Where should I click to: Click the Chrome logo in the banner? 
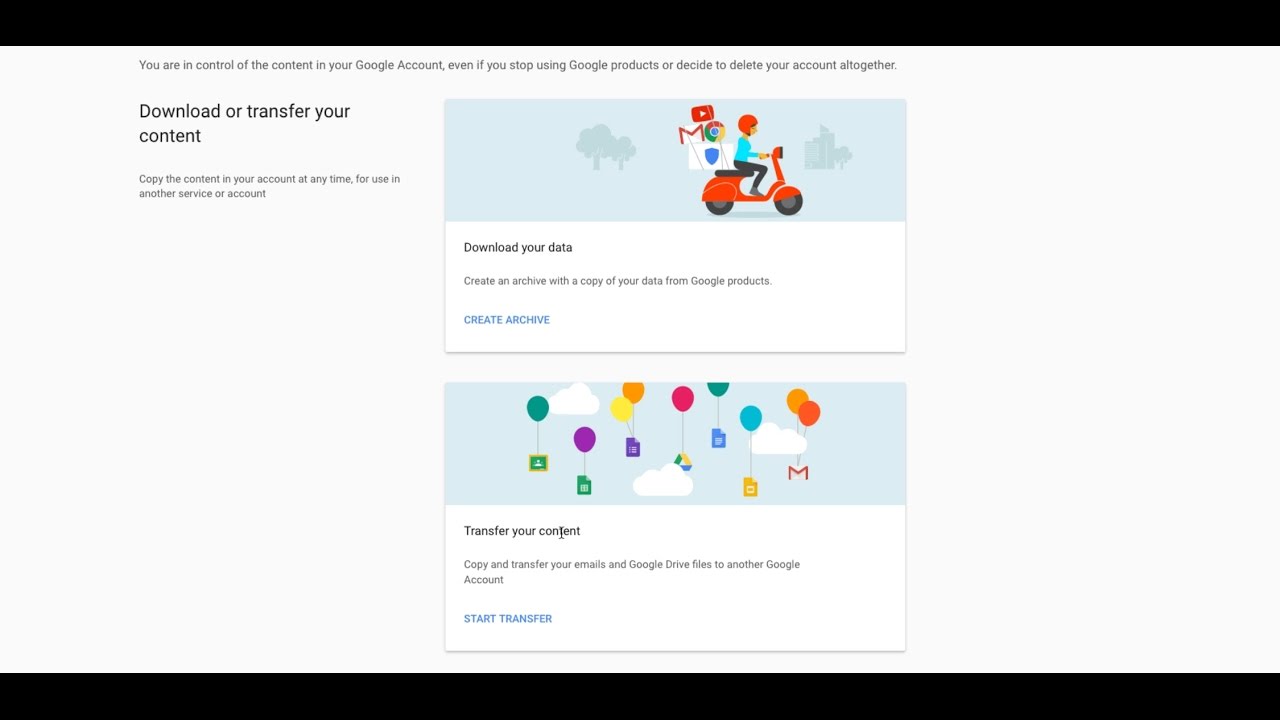(713, 132)
